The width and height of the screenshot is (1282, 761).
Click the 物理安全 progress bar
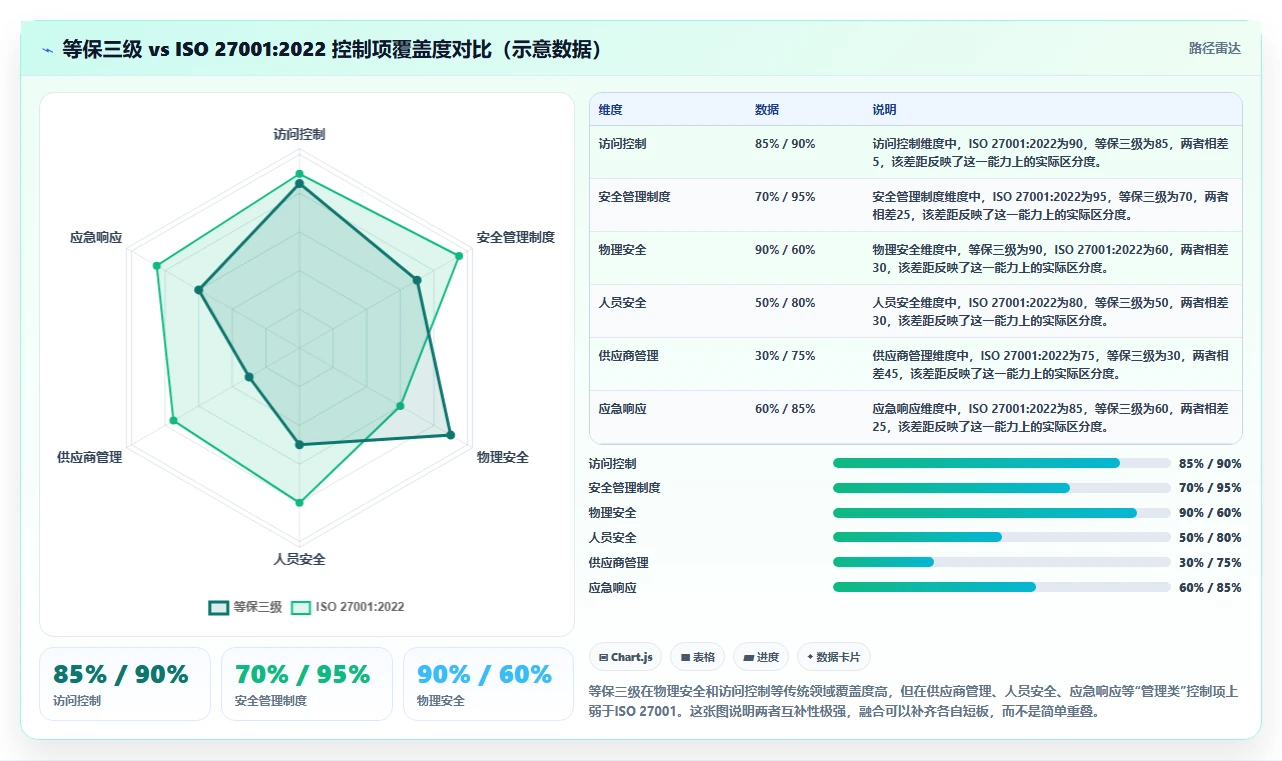1001,513
